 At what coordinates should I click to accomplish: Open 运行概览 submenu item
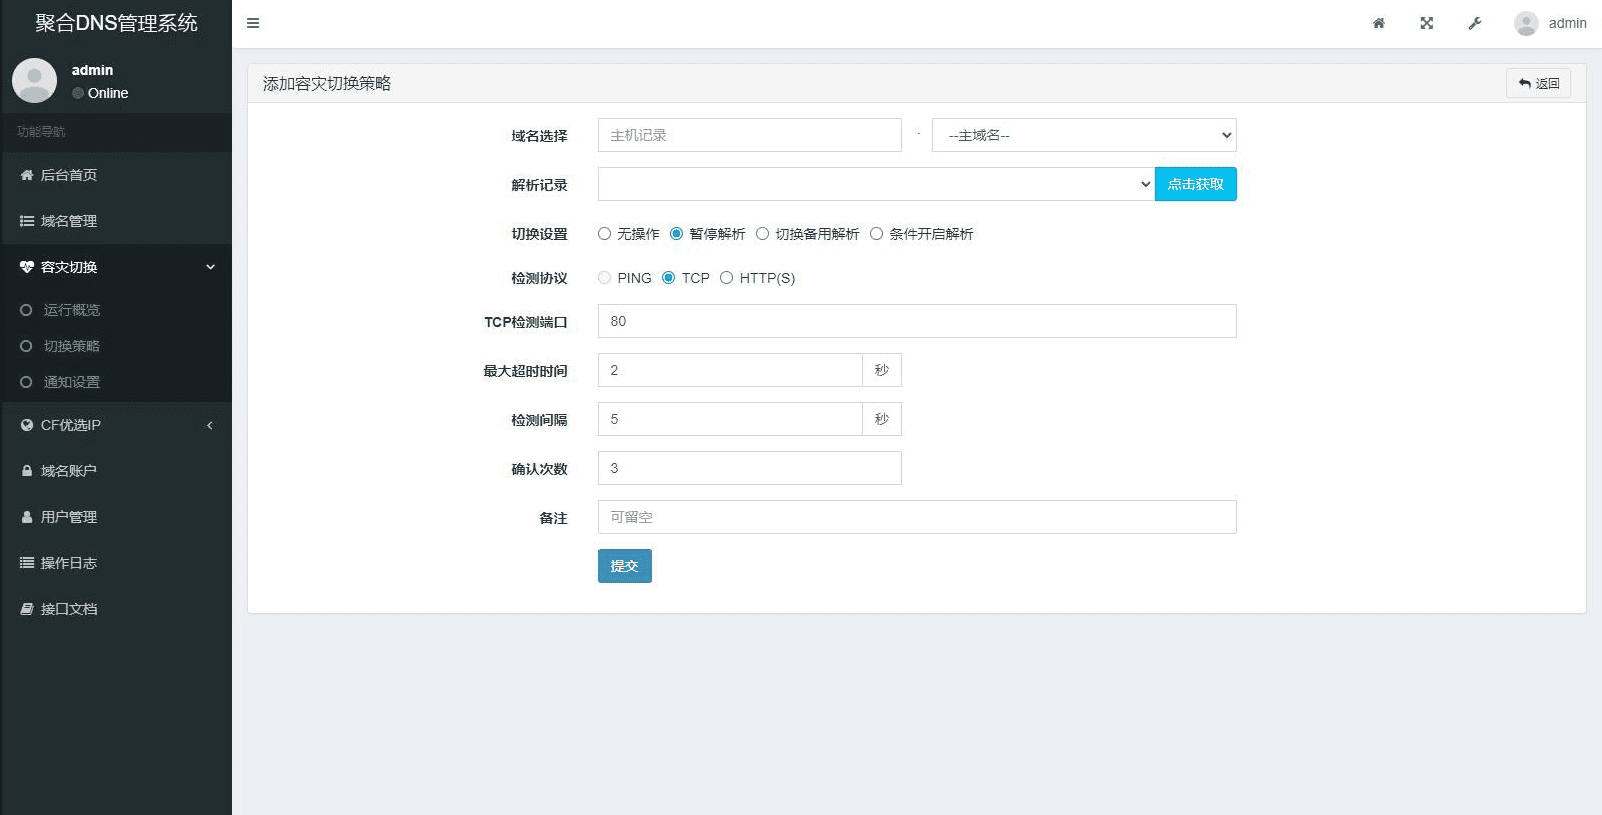pos(71,310)
